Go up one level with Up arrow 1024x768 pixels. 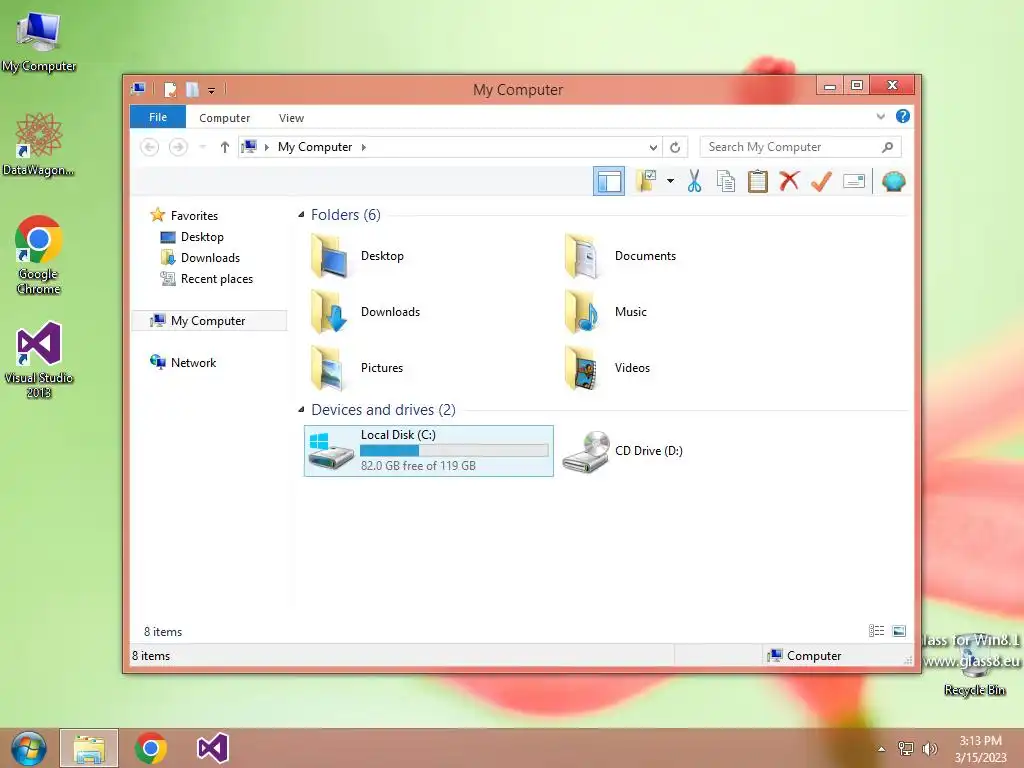point(225,147)
